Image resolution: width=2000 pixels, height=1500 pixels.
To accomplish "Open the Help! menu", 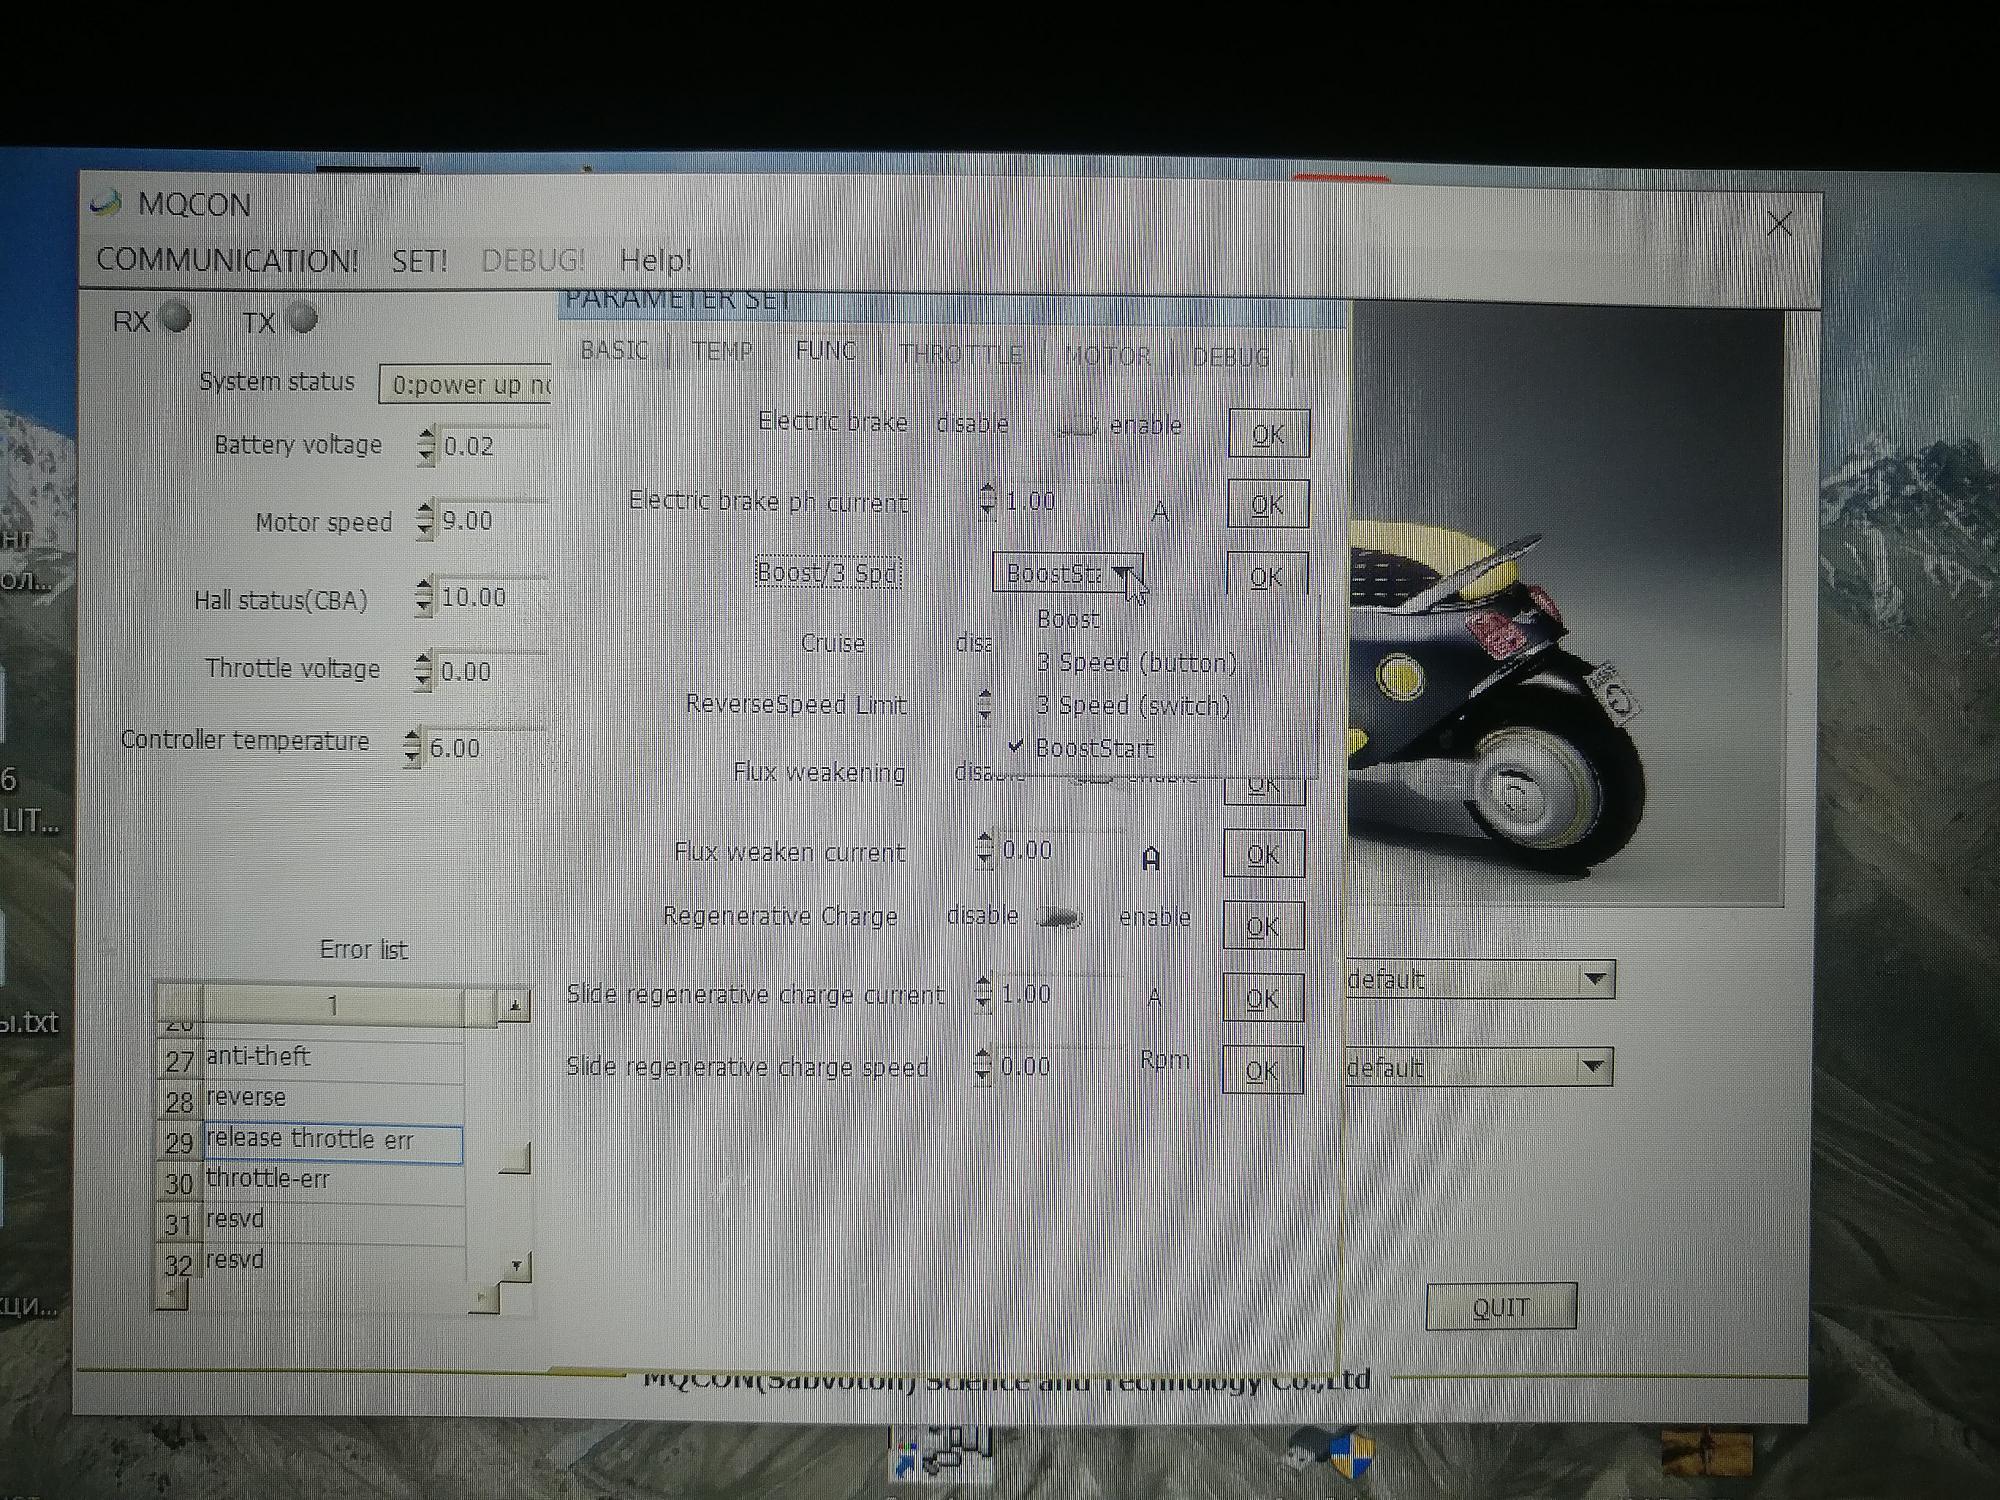I will [655, 261].
